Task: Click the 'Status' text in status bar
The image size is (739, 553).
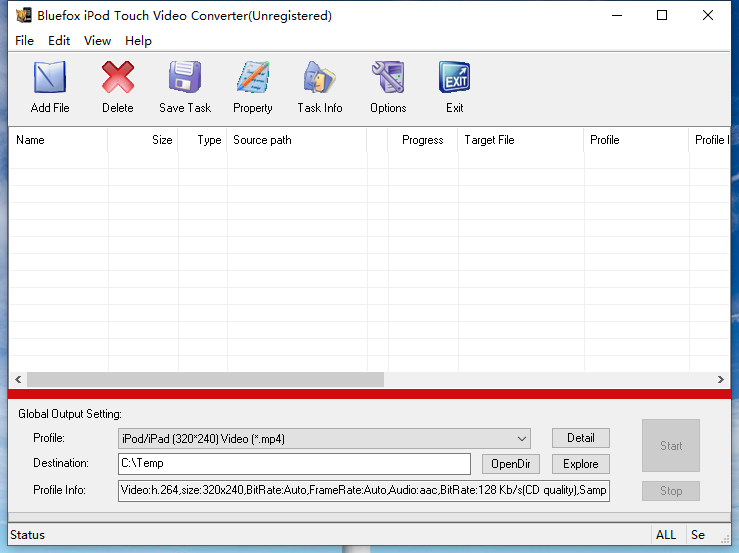Action: (27, 535)
